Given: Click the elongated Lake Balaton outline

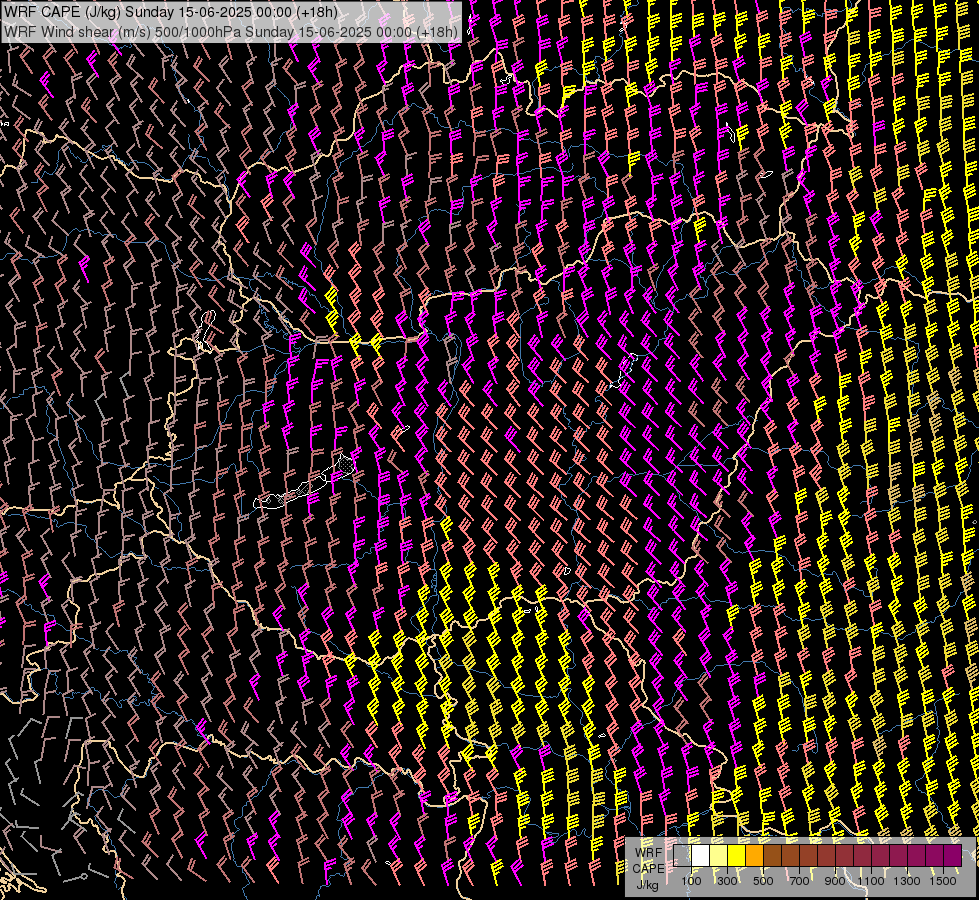Looking at the screenshot, I should point(304,482).
